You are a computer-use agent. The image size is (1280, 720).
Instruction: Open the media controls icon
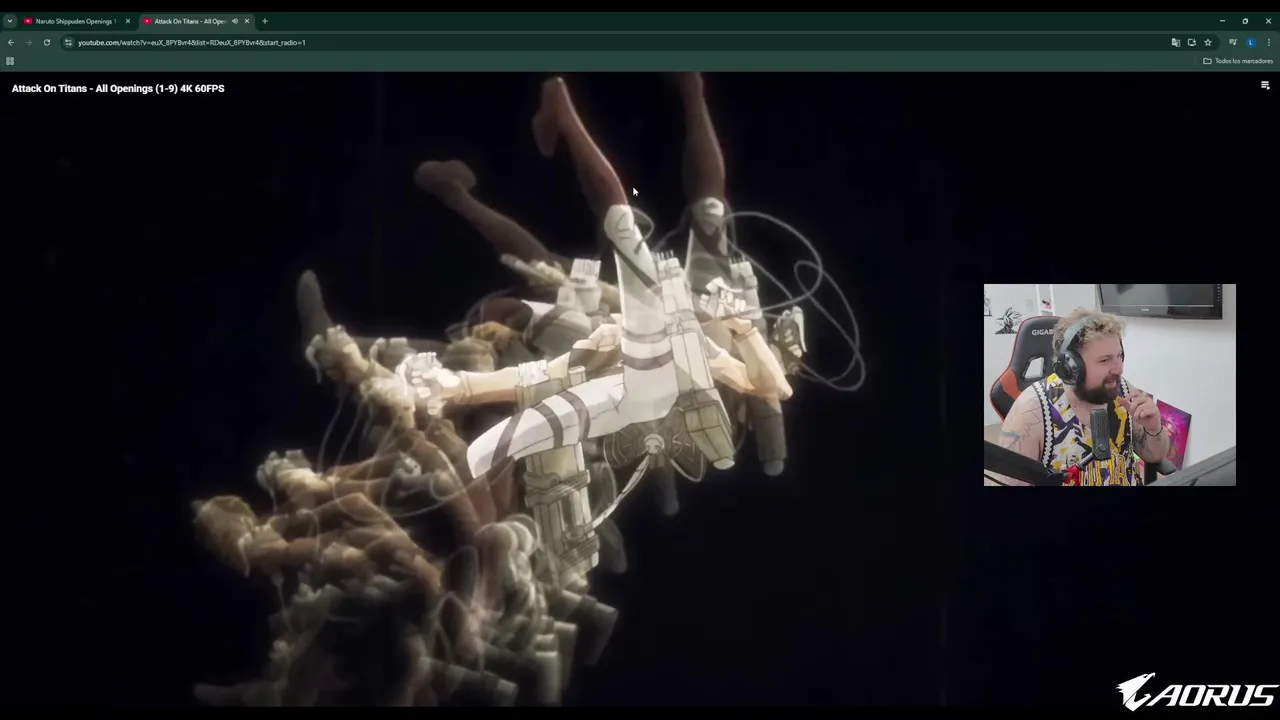click(x=1233, y=42)
